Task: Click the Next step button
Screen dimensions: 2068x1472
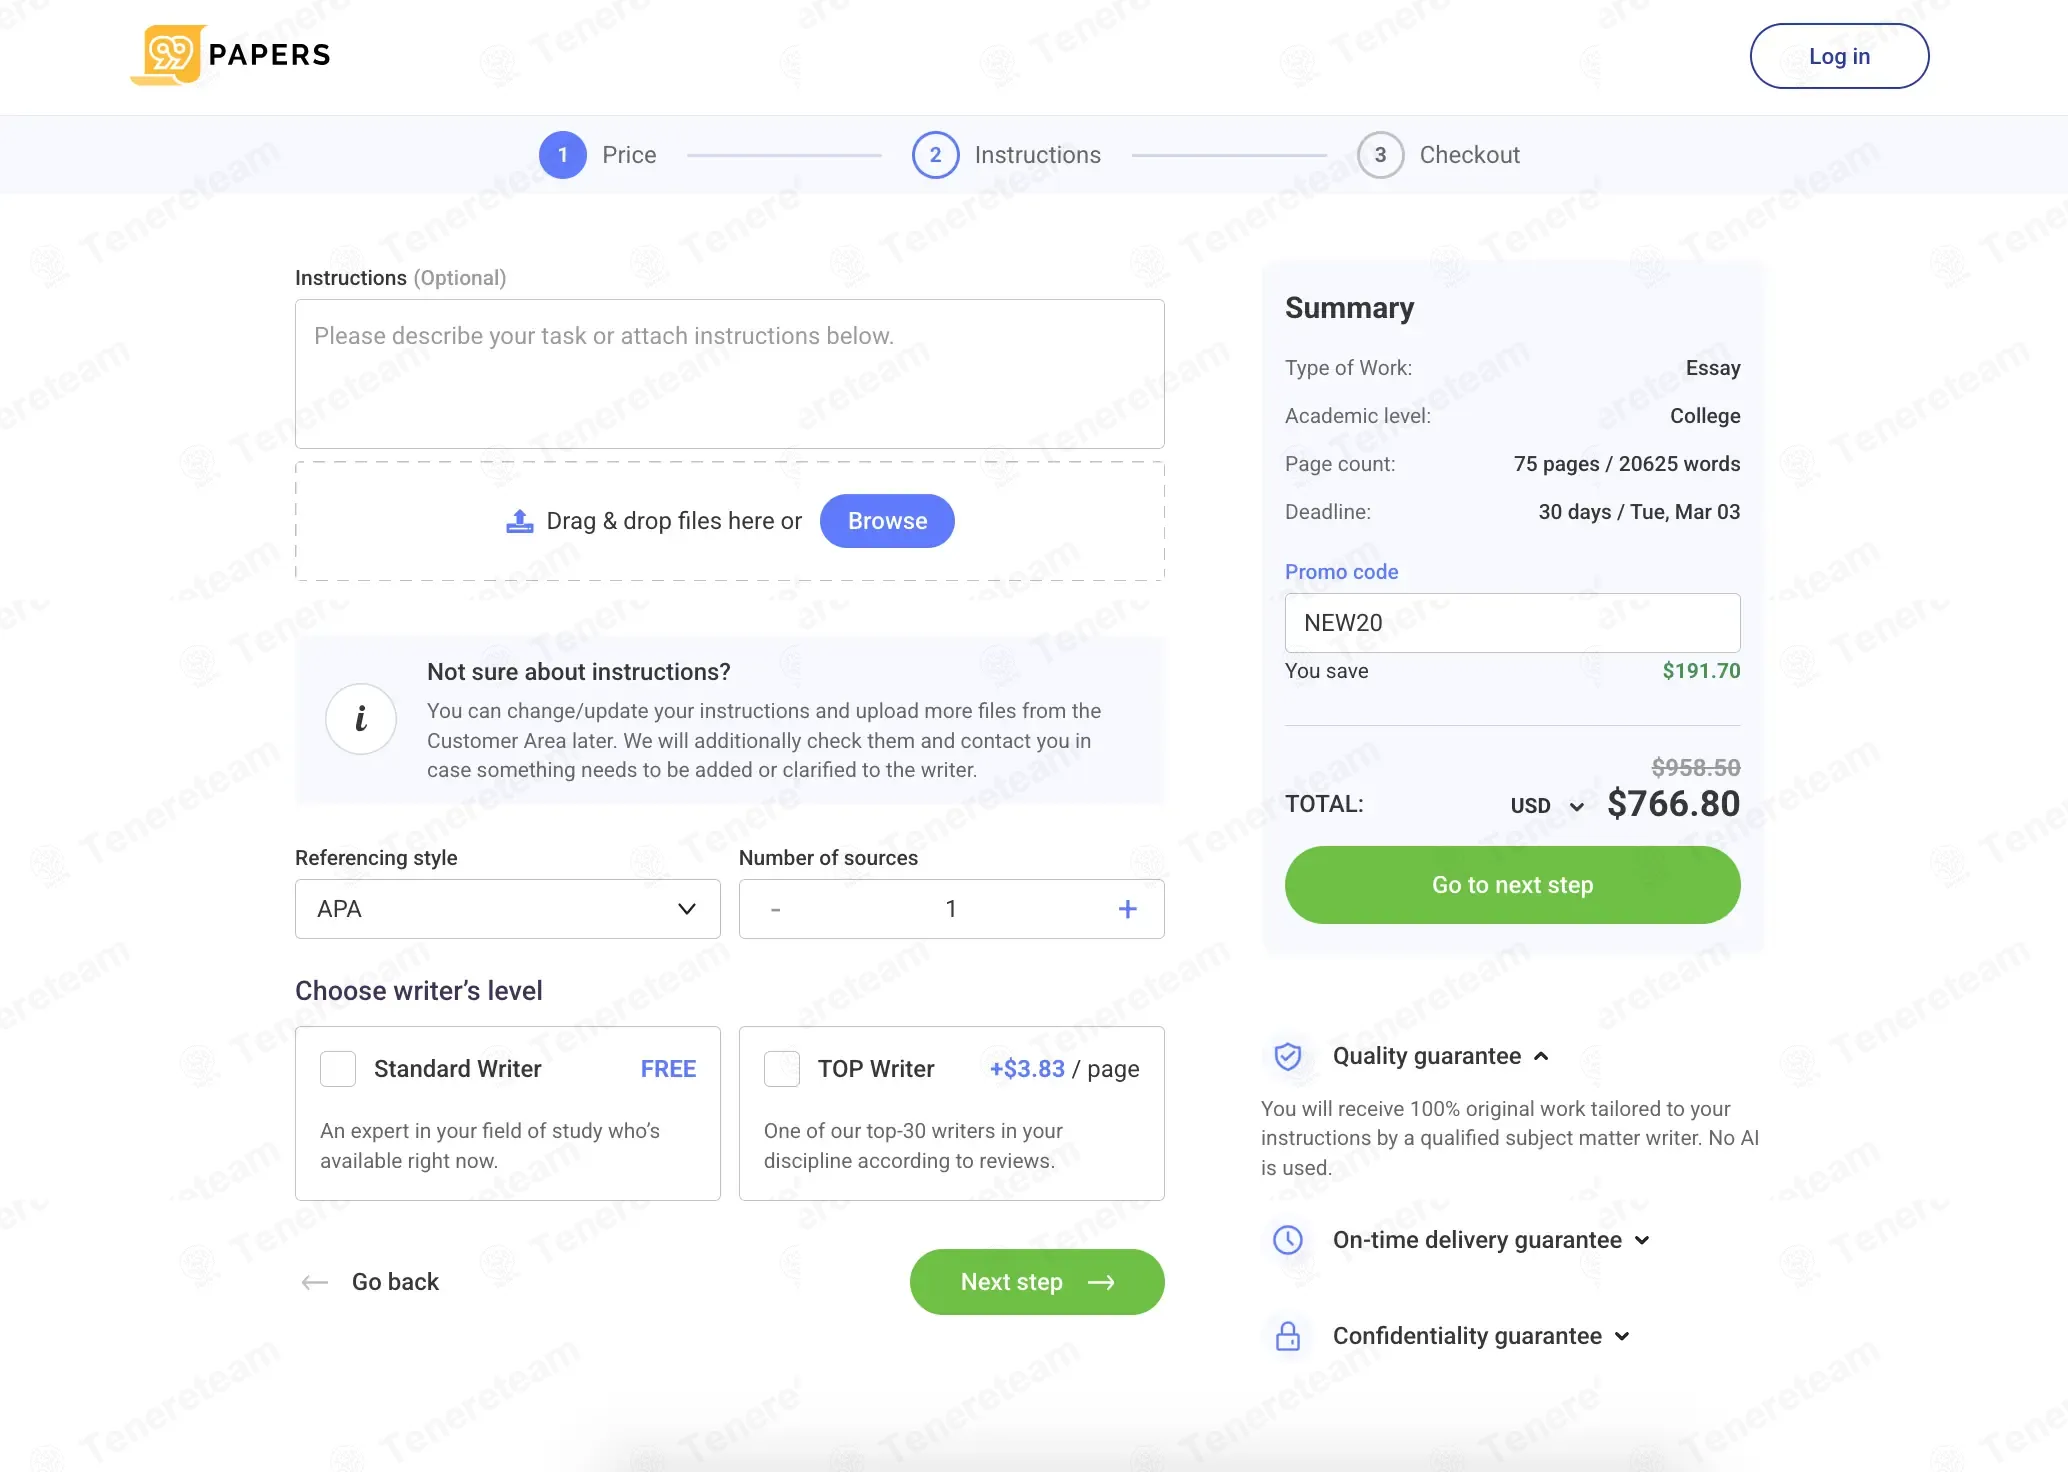Action: coord(1037,1282)
